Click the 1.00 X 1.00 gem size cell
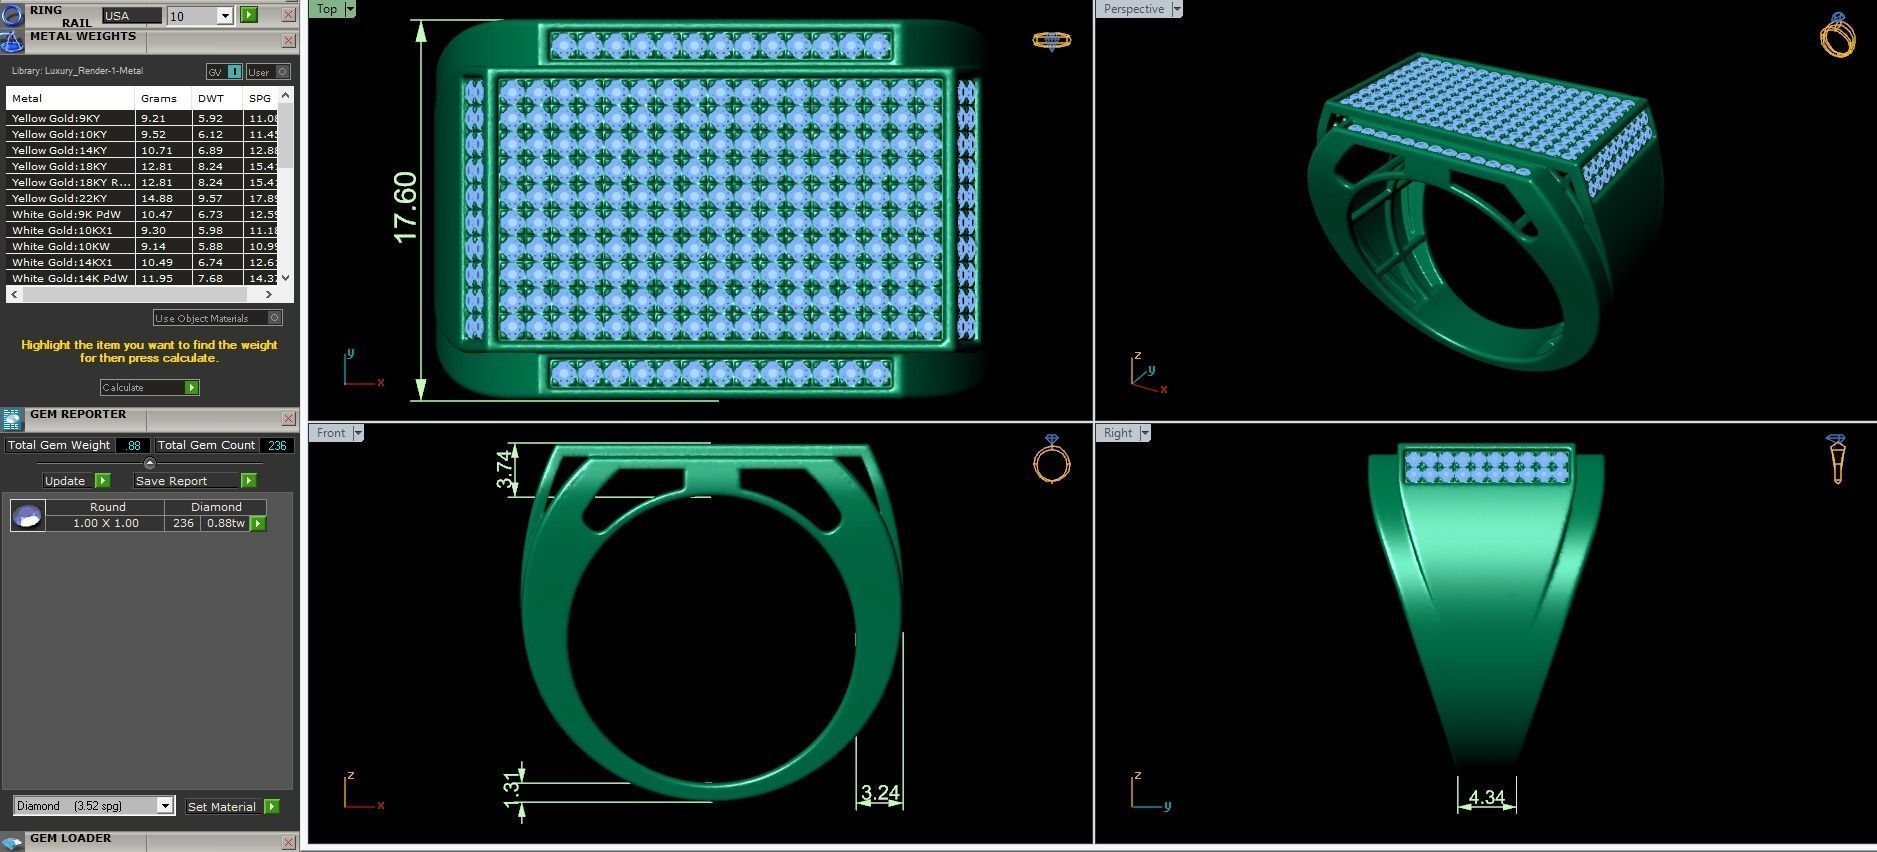Screen dimensions: 1877x852 click(105, 523)
